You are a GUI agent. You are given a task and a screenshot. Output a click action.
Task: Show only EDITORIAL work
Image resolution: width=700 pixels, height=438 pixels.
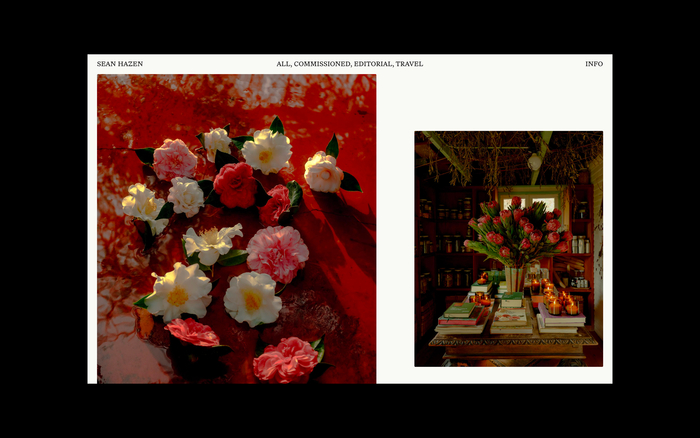373,64
